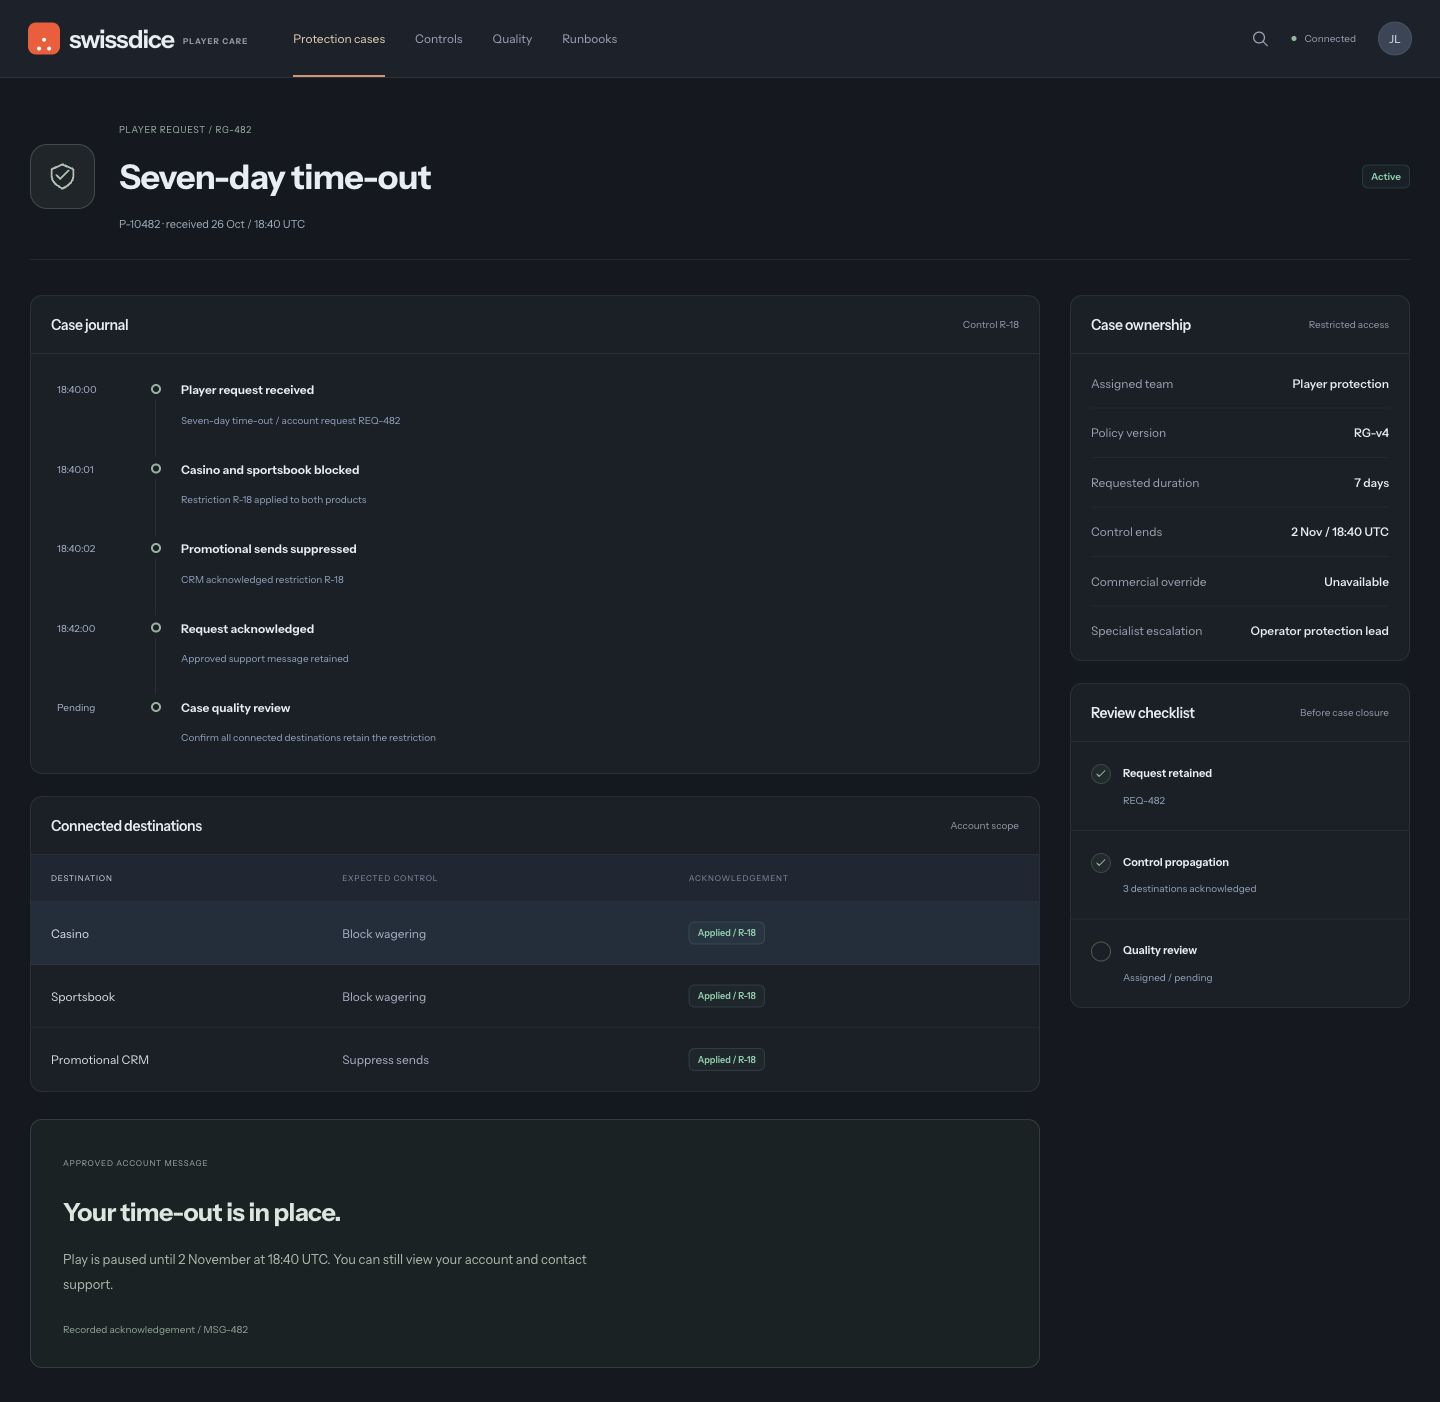Click the Player request received timeline marker
Viewport: 1440px width, 1402px height.
tap(156, 389)
